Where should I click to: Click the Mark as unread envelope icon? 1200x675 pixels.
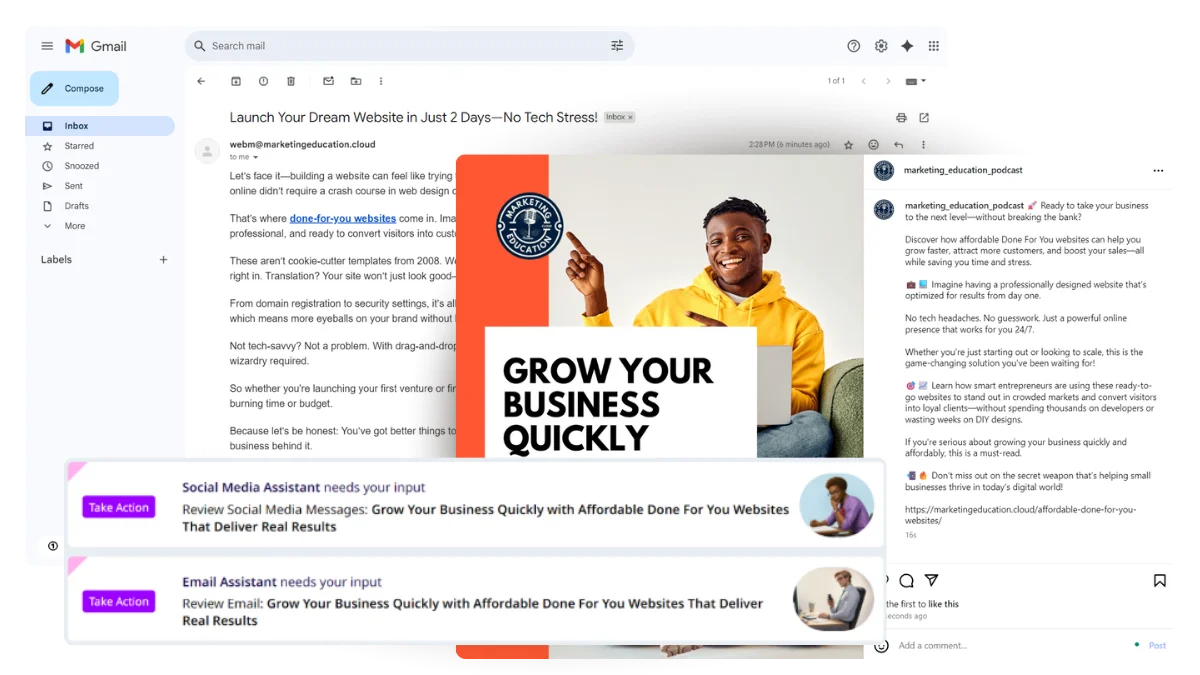point(328,81)
